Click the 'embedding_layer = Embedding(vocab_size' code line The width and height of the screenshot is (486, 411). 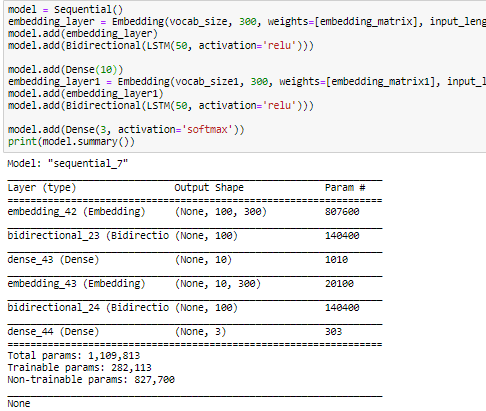[x=247, y=22]
